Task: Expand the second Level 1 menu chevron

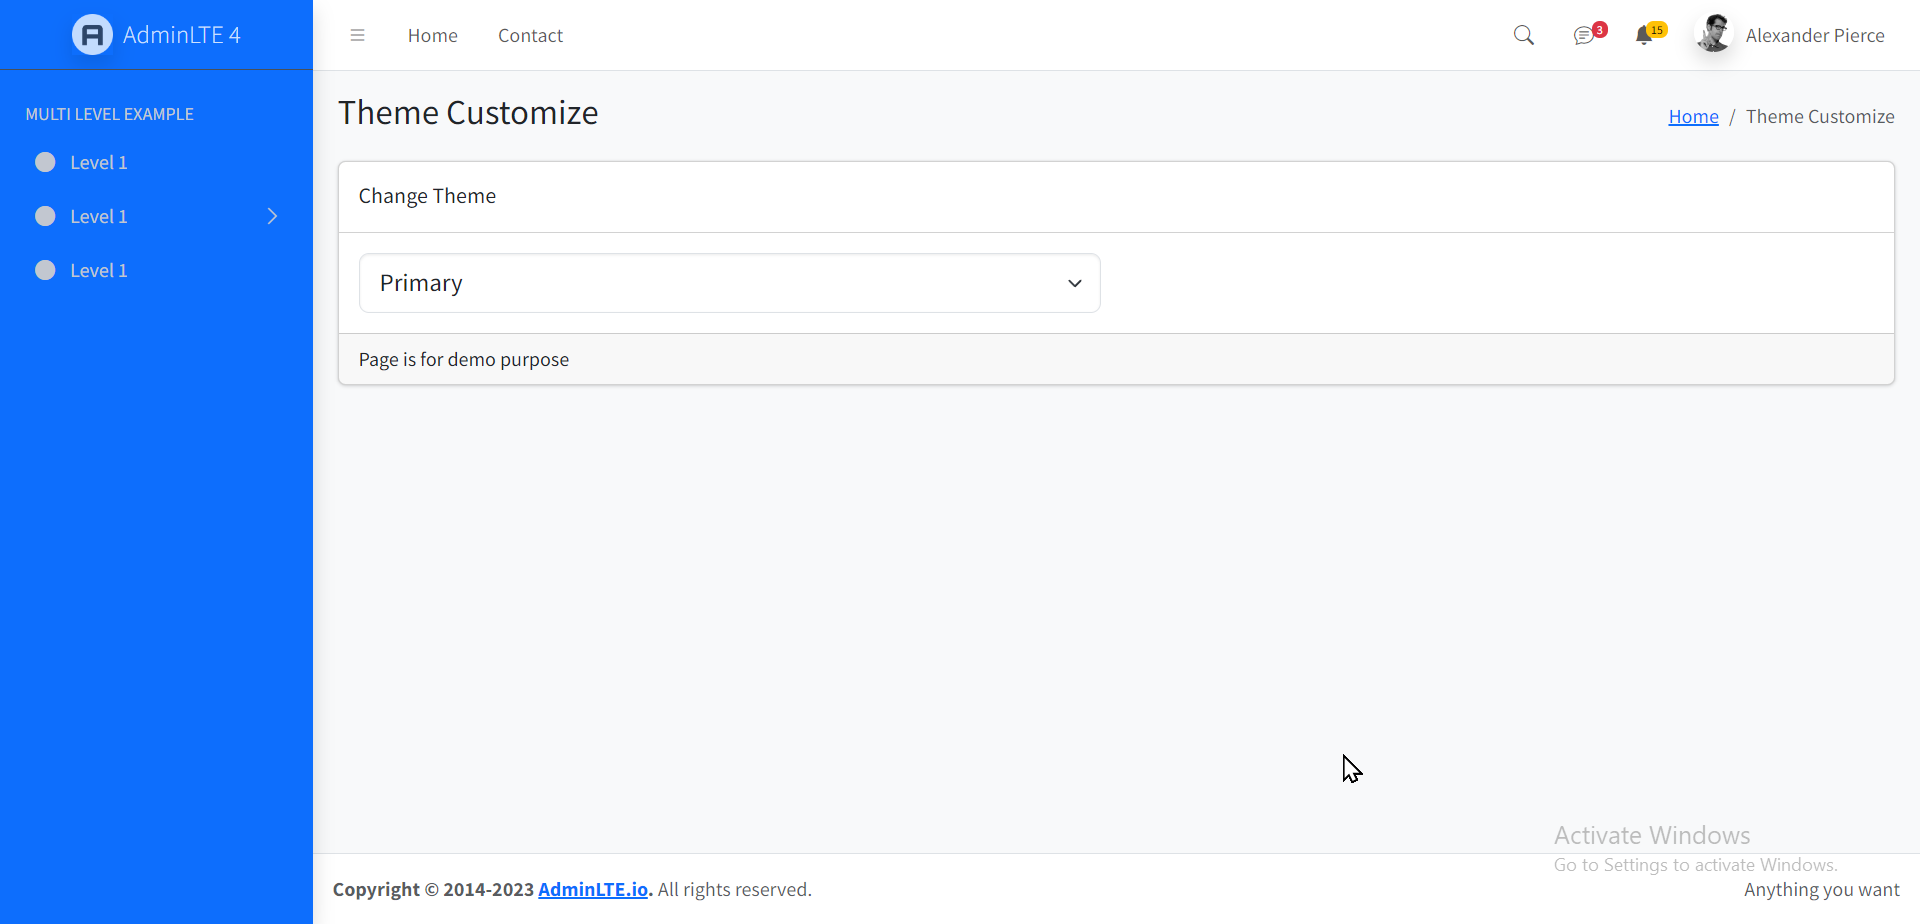Action: click(x=272, y=215)
